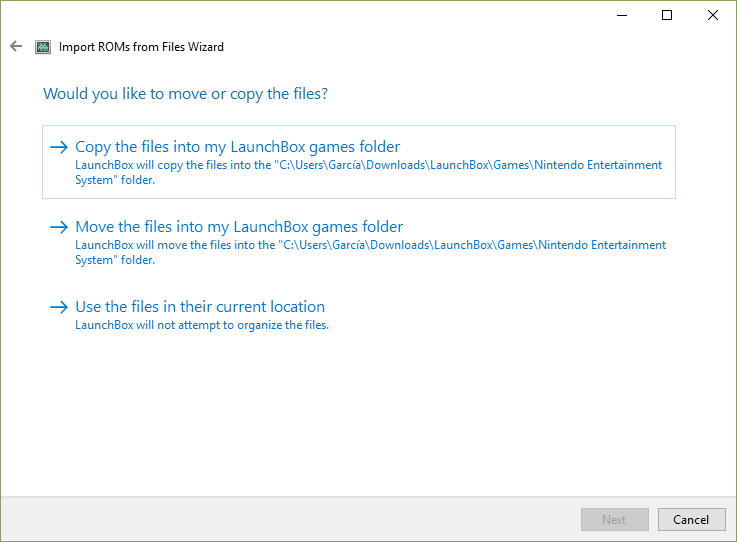
Task: Click the 'Would you like to move or copy' heading
Action: (185, 94)
